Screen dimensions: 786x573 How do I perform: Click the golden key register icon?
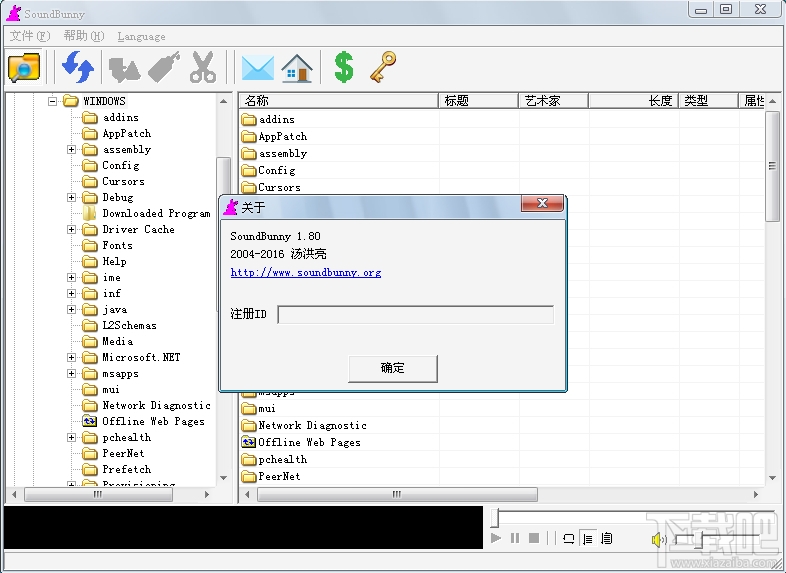coord(383,67)
